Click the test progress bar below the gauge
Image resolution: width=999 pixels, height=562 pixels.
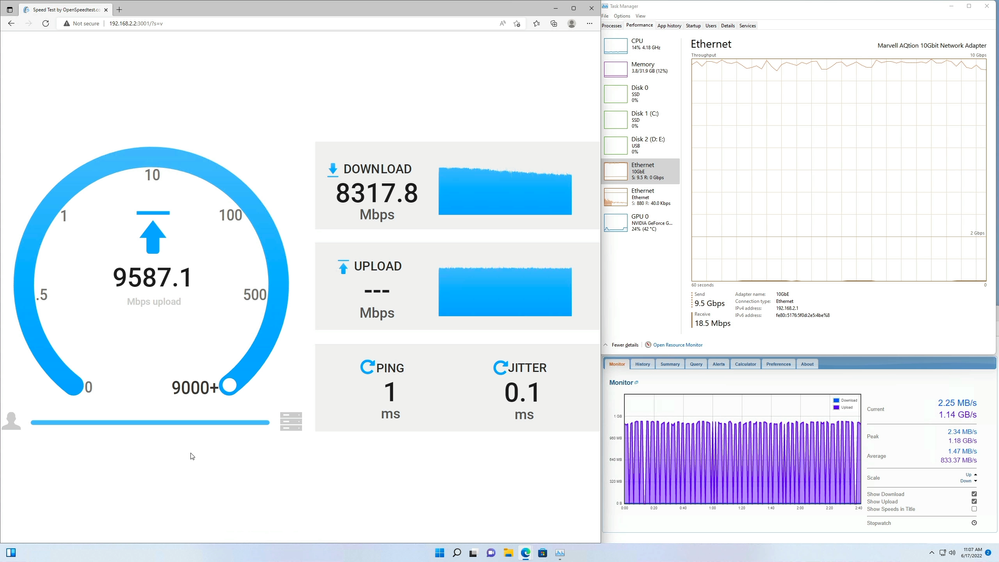[150, 422]
